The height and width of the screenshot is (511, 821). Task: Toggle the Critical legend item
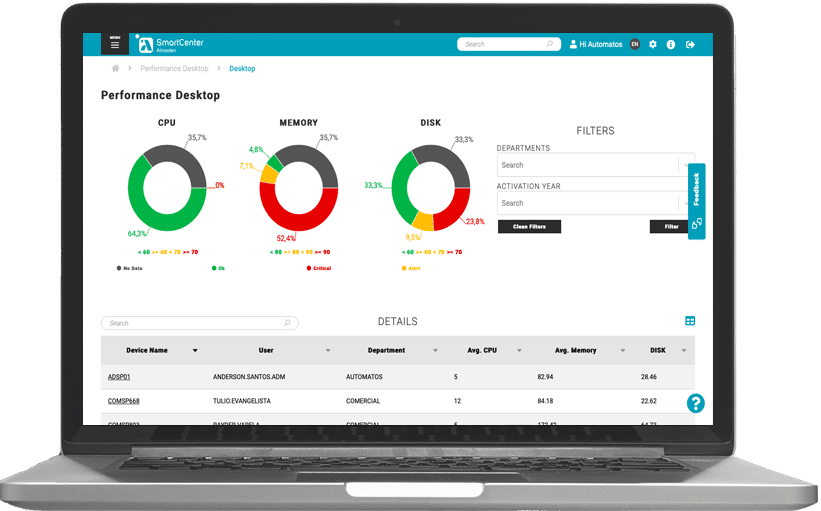click(x=316, y=268)
